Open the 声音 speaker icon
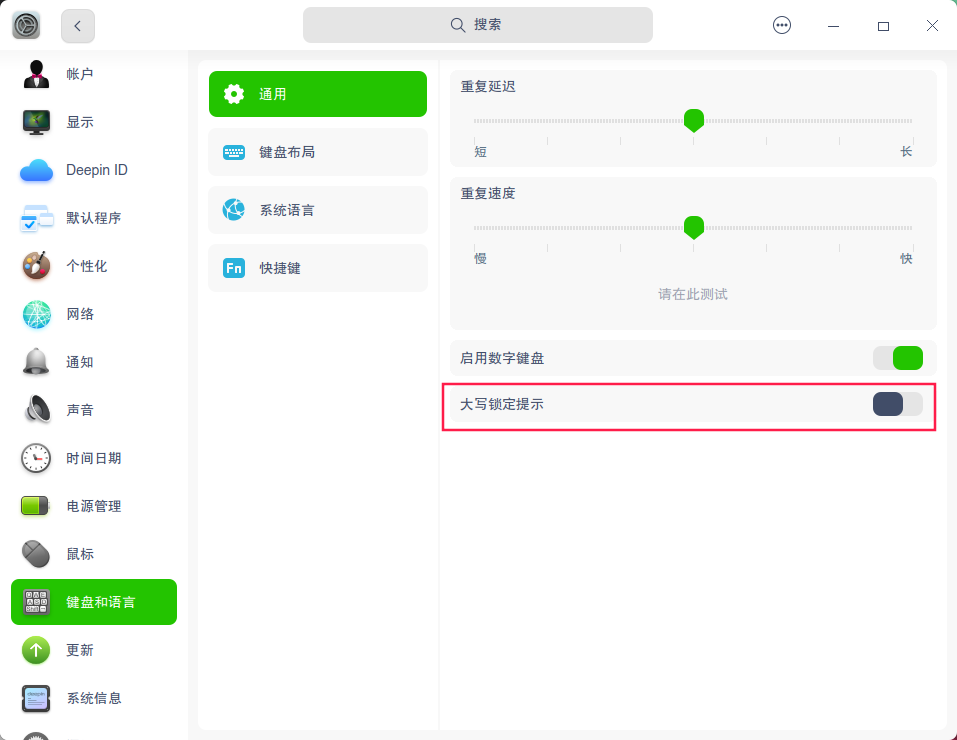The height and width of the screenshot is (740, 957). tap(36, 410)
